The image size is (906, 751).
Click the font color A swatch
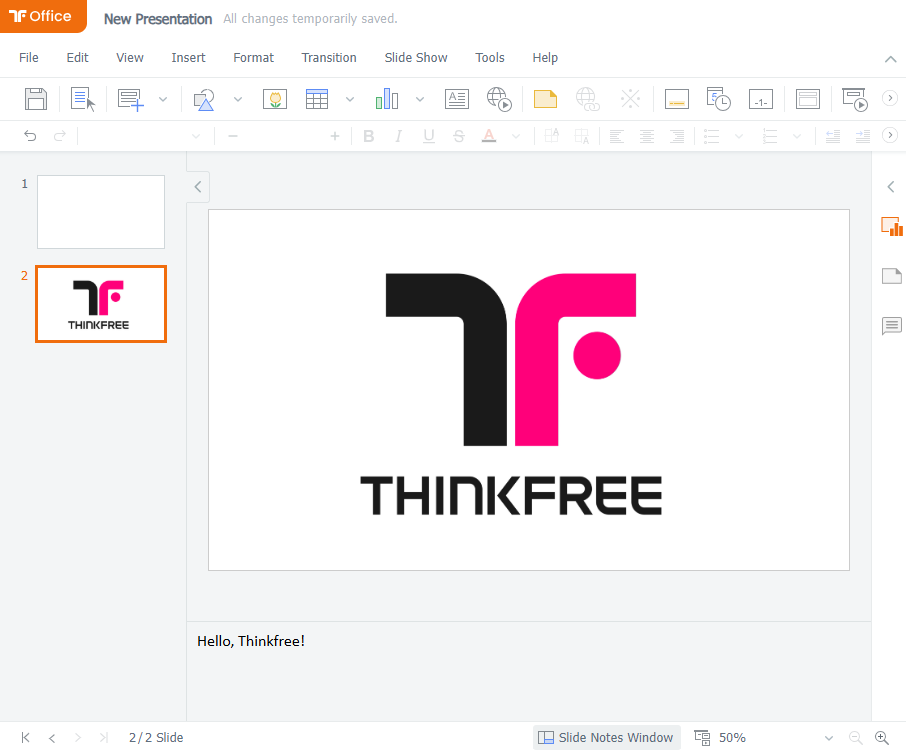click(x=489, y=136)
